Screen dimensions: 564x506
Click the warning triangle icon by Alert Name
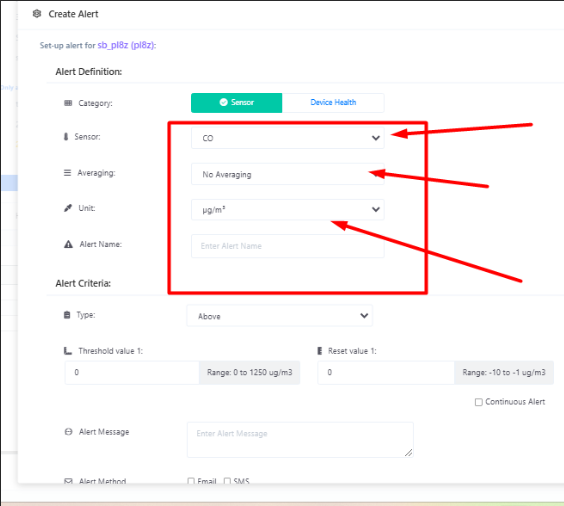pos(68,245)
